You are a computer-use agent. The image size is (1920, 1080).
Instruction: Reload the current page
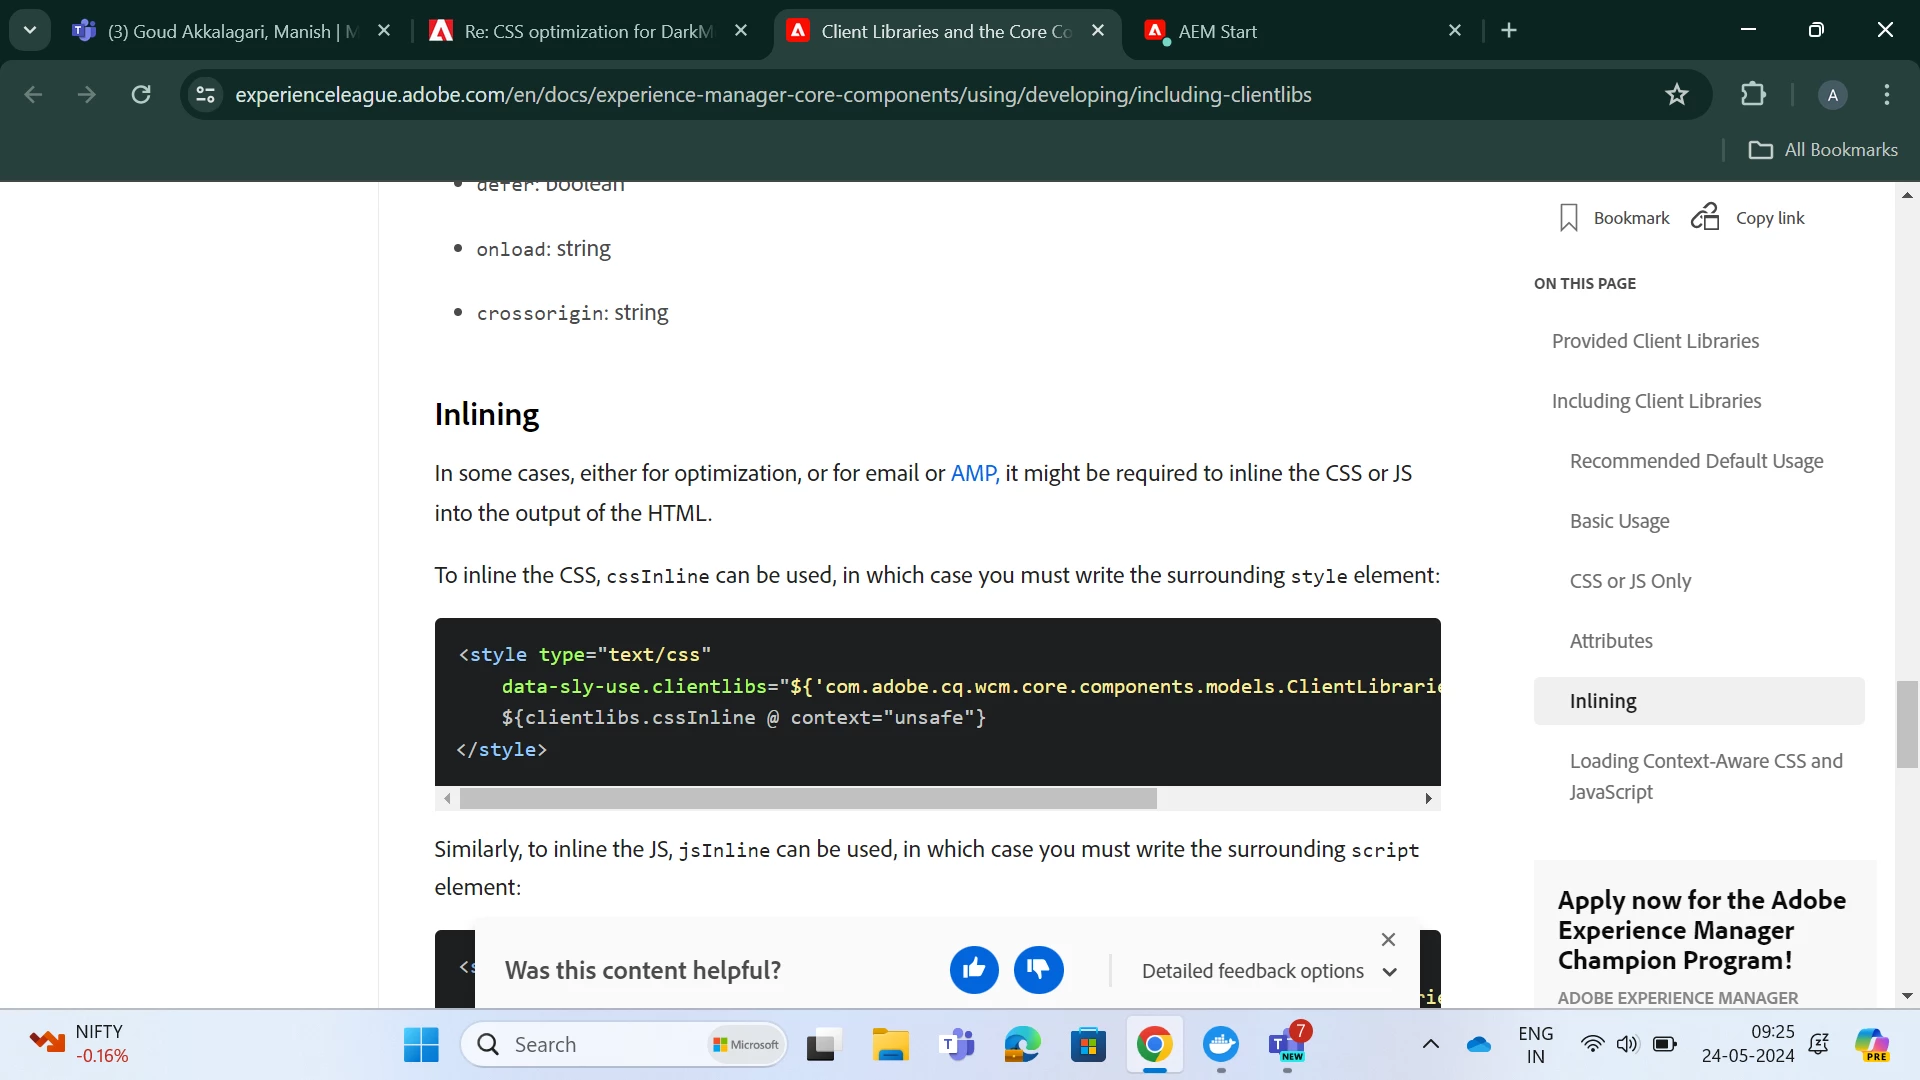pyautogui.click(x=141, y=95)
